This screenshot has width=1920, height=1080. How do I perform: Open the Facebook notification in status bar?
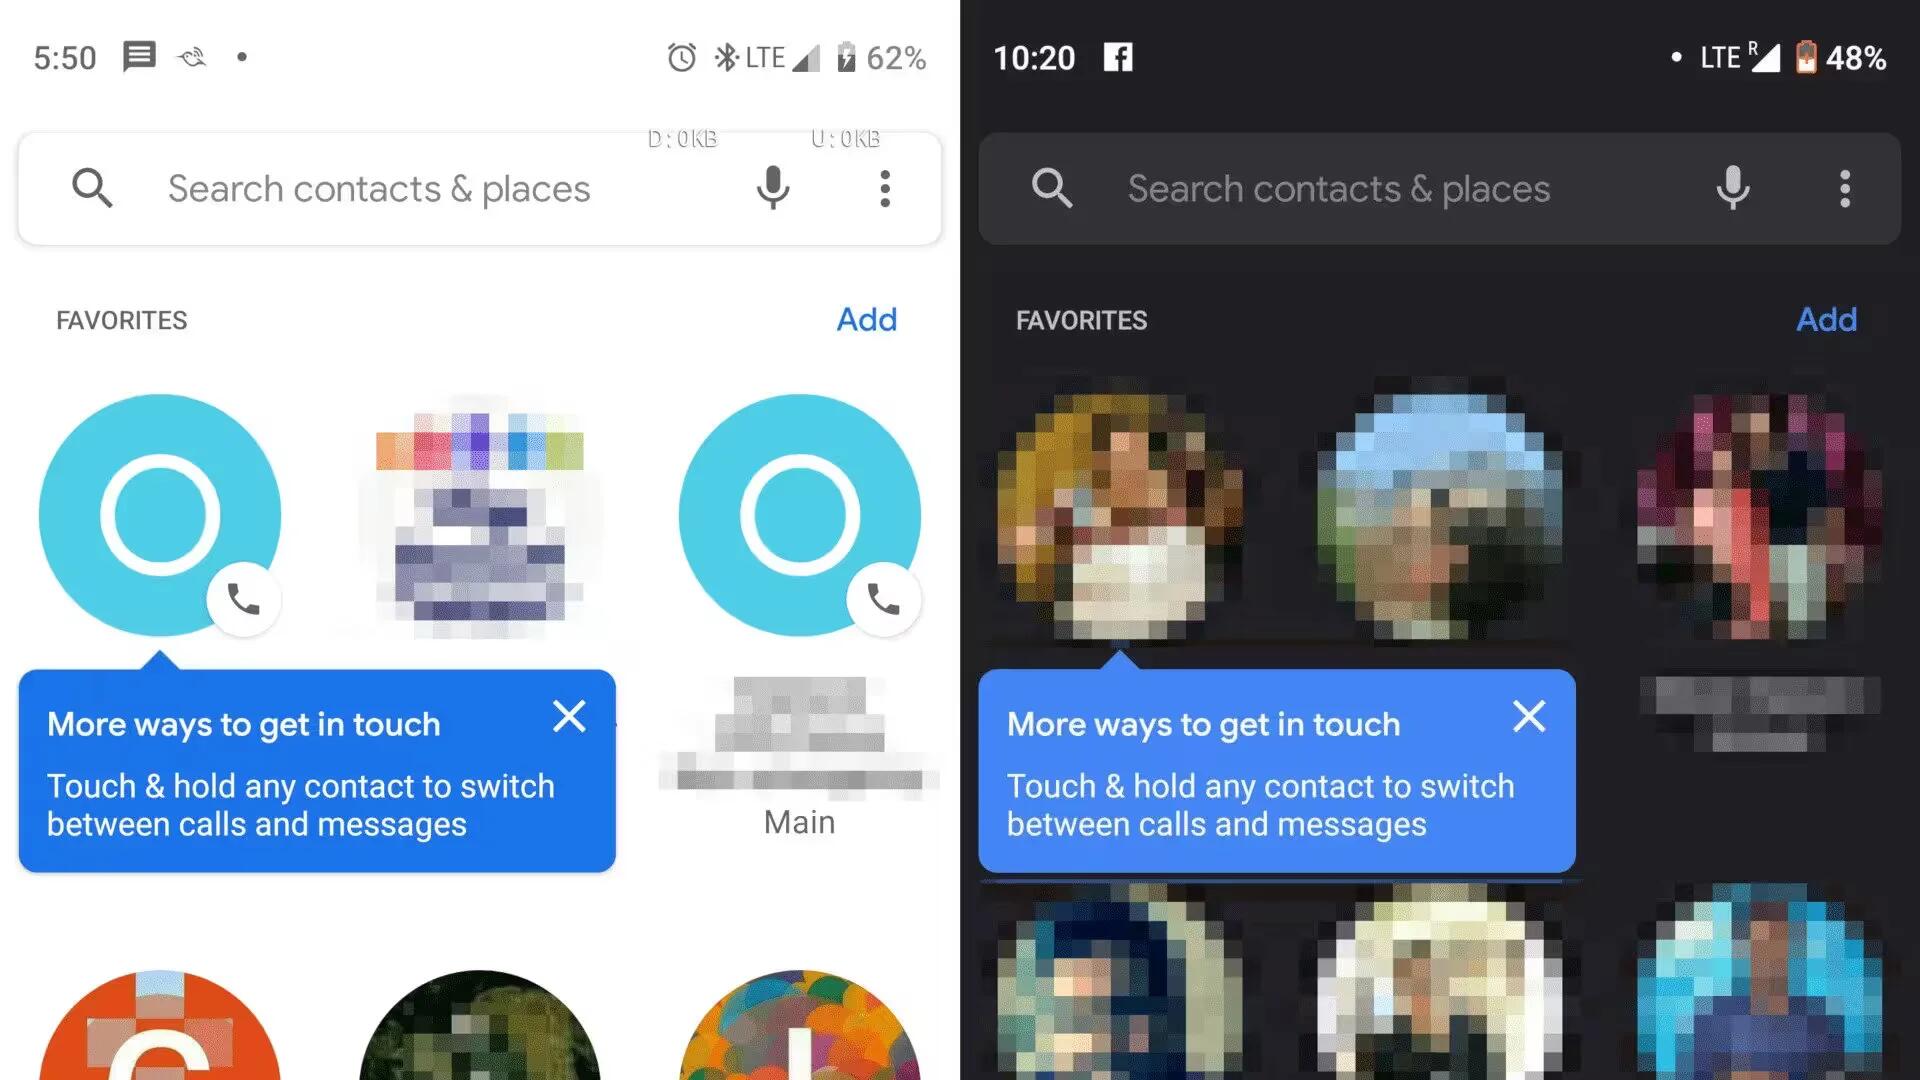click(x=1116, y=55)
